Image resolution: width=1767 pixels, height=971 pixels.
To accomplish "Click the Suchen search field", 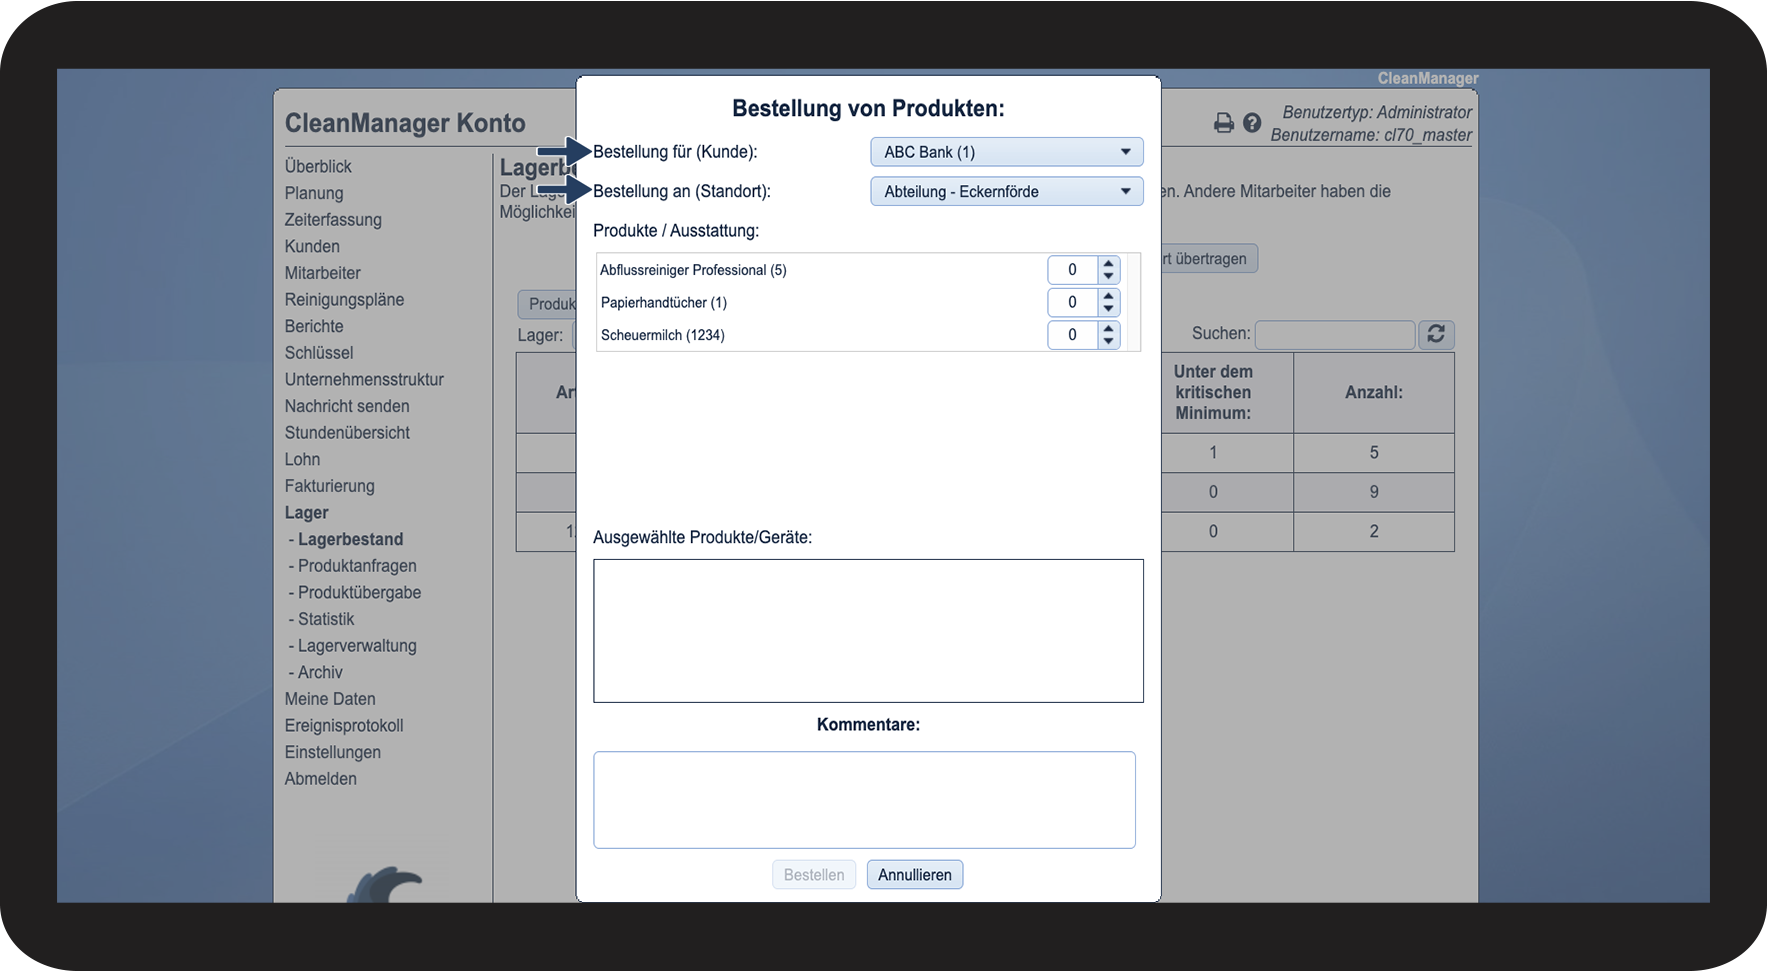I will [1335, 334].
